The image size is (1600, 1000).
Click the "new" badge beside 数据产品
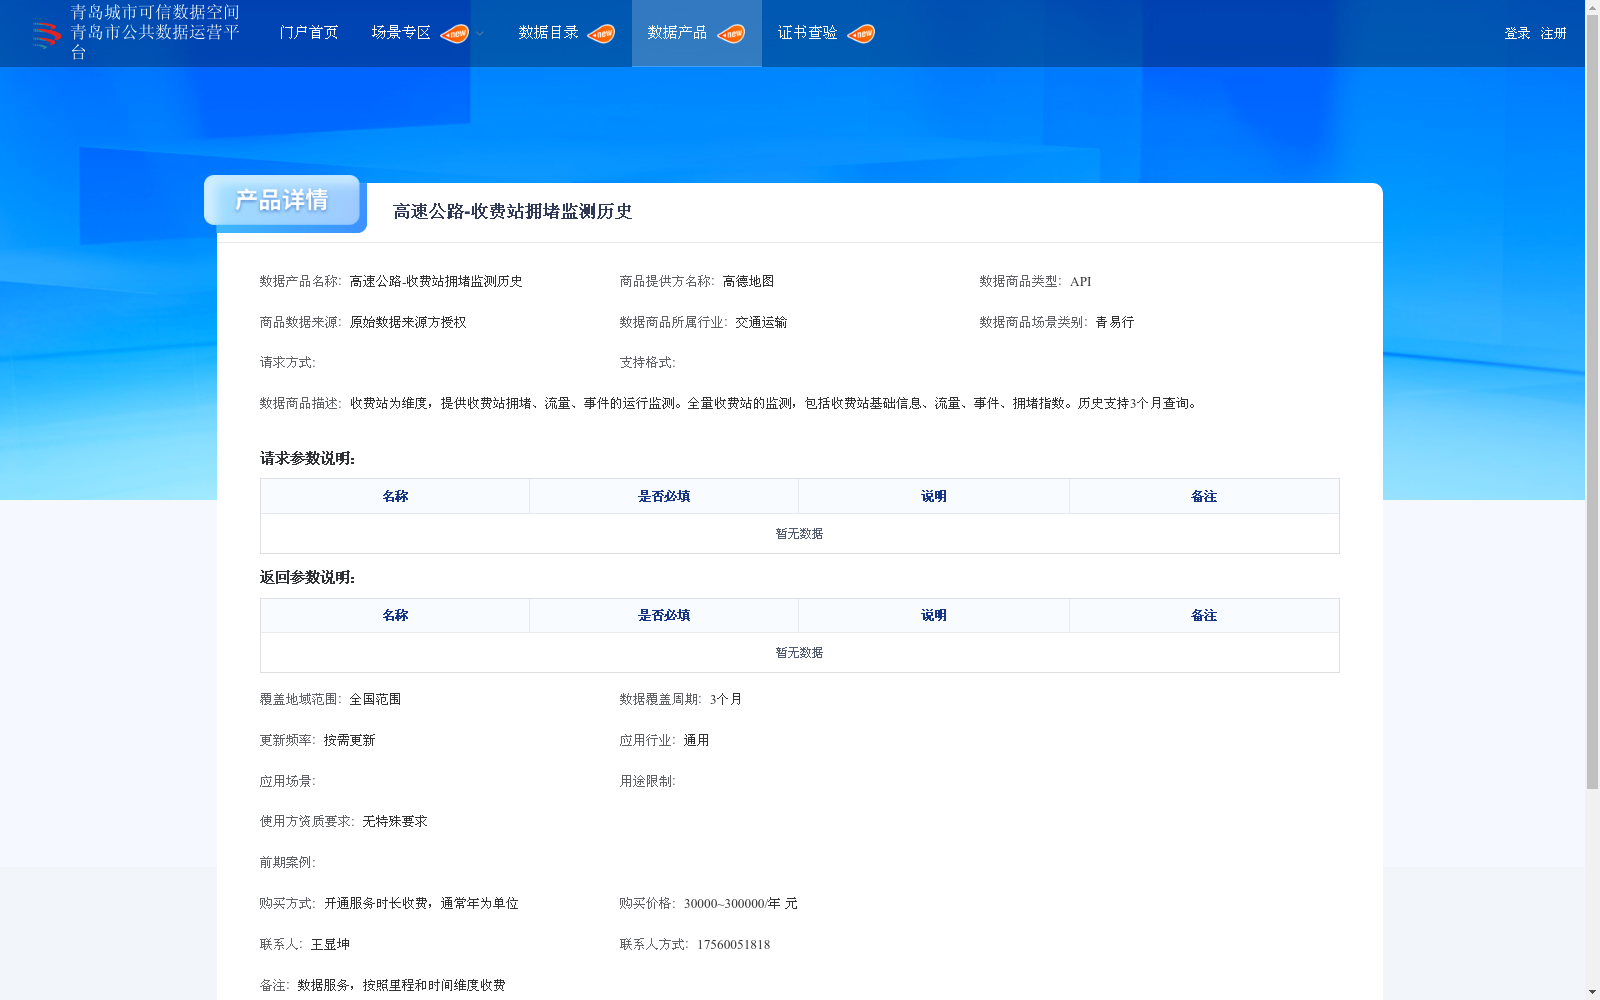pos(733,33)
